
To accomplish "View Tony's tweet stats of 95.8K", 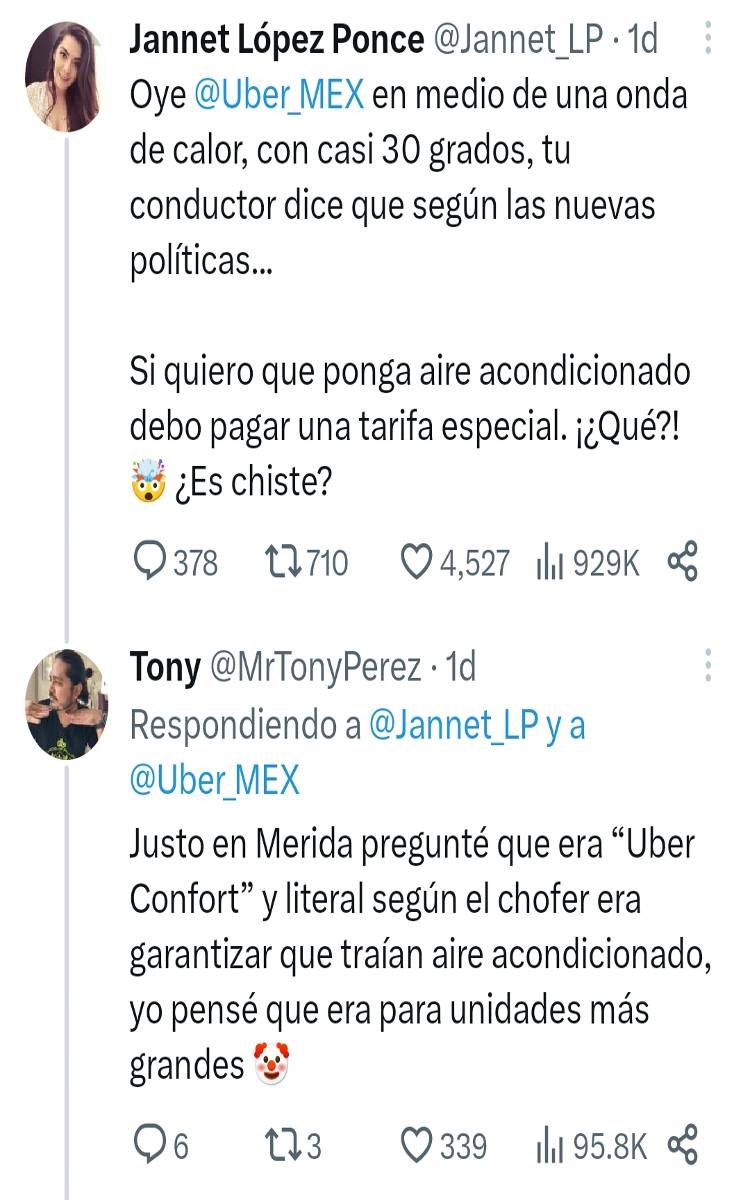I will 592,1144.
